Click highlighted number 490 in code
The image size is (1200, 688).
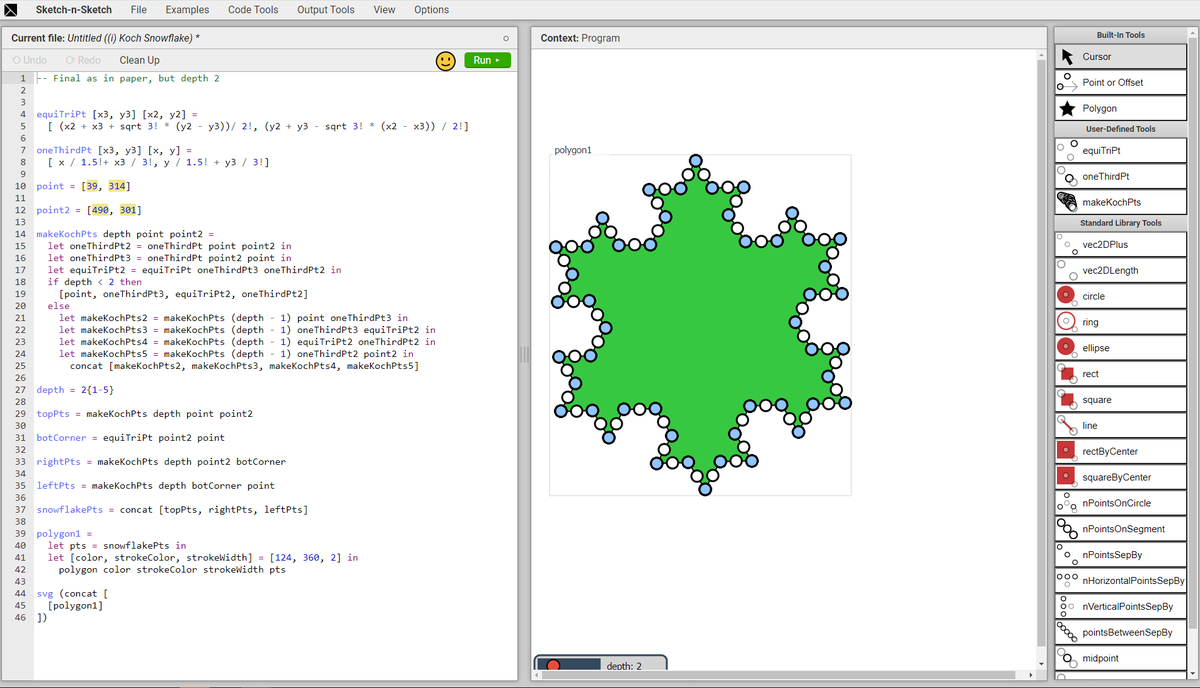click(100, 210)
